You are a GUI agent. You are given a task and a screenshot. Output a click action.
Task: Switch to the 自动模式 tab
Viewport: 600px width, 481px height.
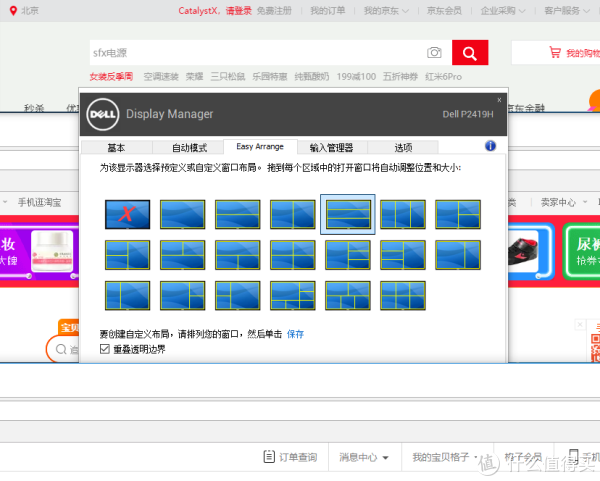[189, 147]
